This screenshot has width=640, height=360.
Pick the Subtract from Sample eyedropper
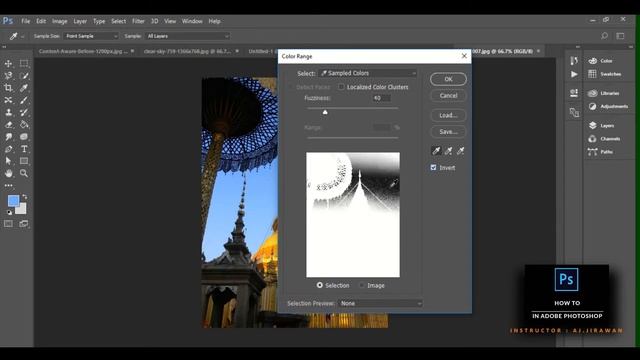[460, 151]
